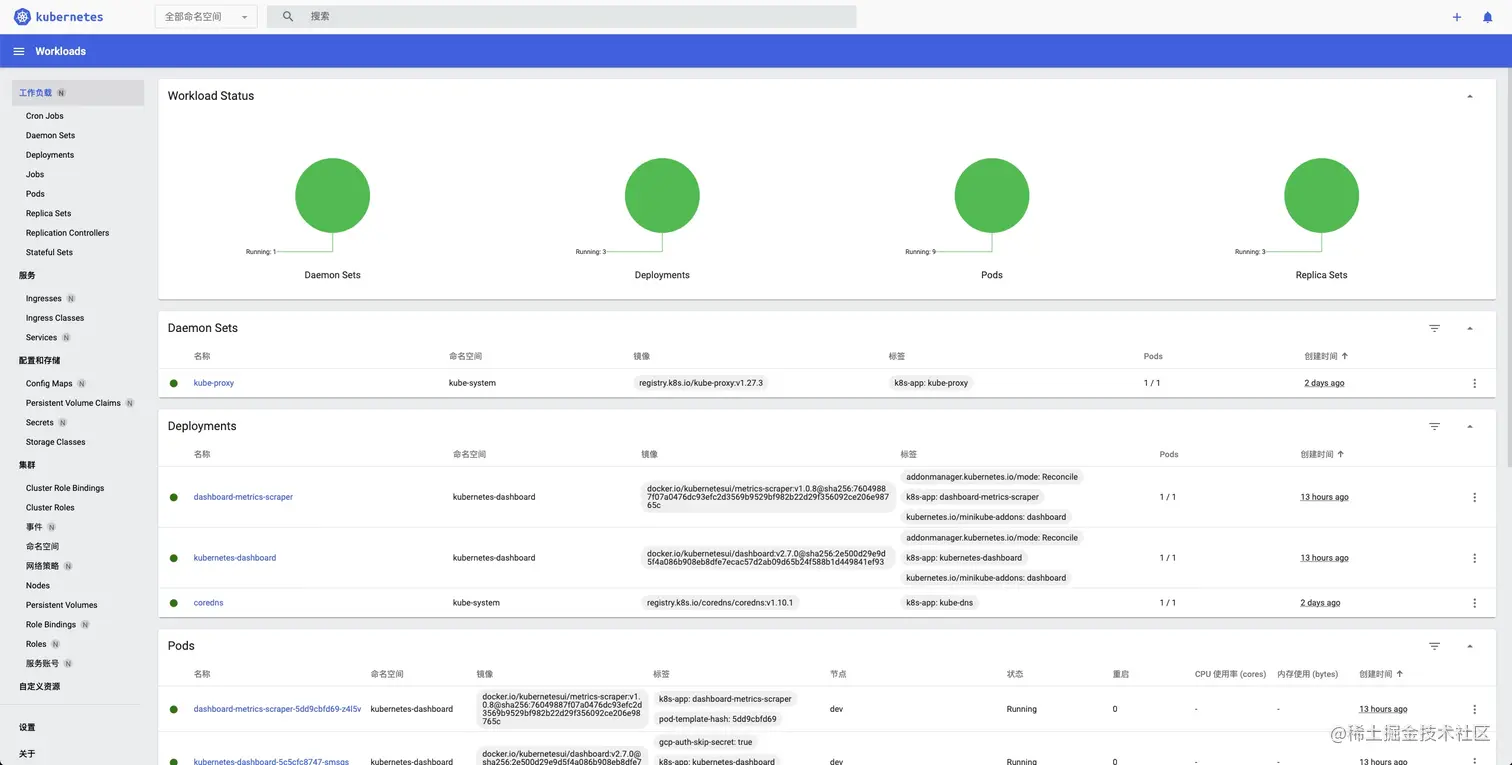This screenshot has height=765, width=1512.
Task: Click the Deployments status circle
Action: tap(662, 196)
